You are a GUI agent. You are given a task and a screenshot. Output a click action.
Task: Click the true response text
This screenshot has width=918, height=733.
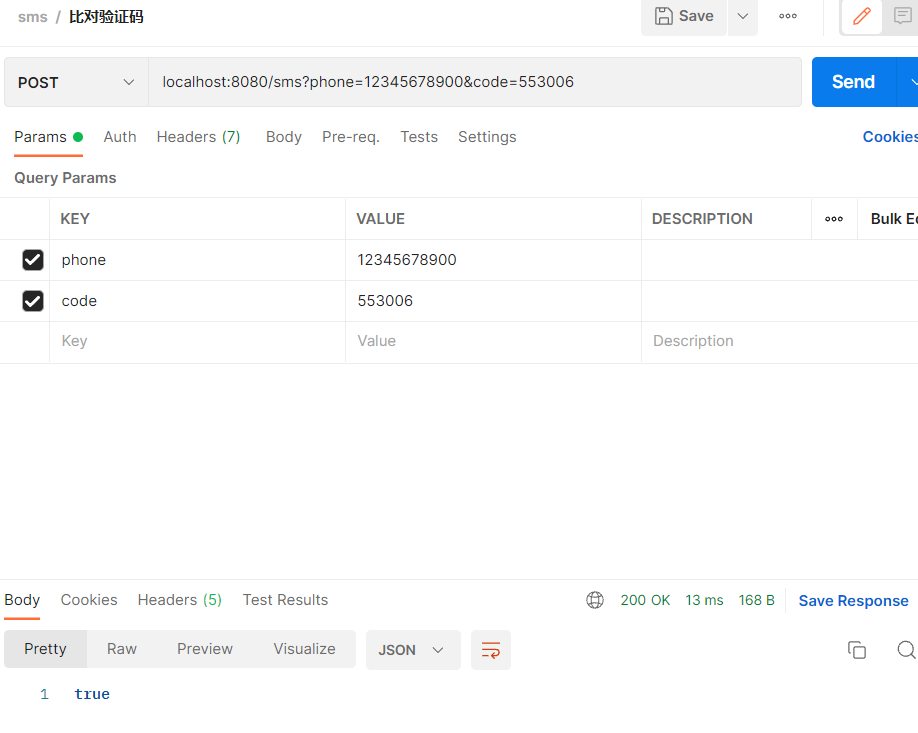92,694
